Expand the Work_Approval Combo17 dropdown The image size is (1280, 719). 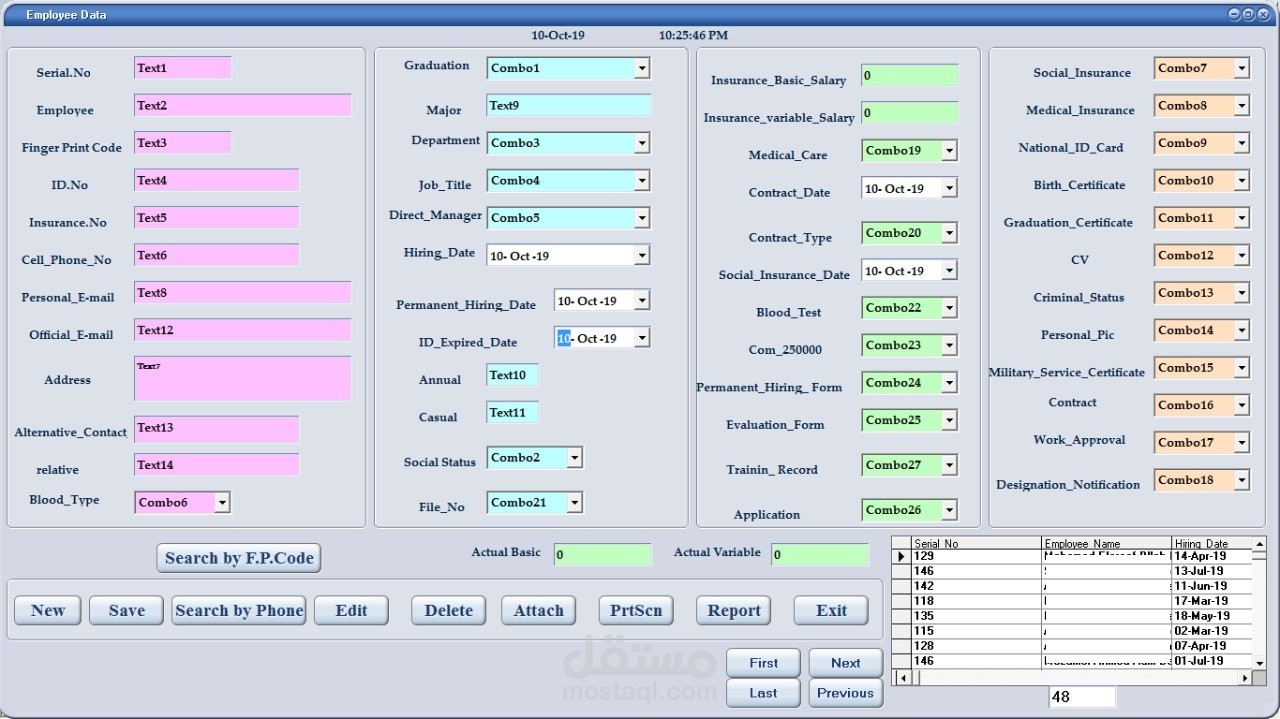coord(1241,443)
